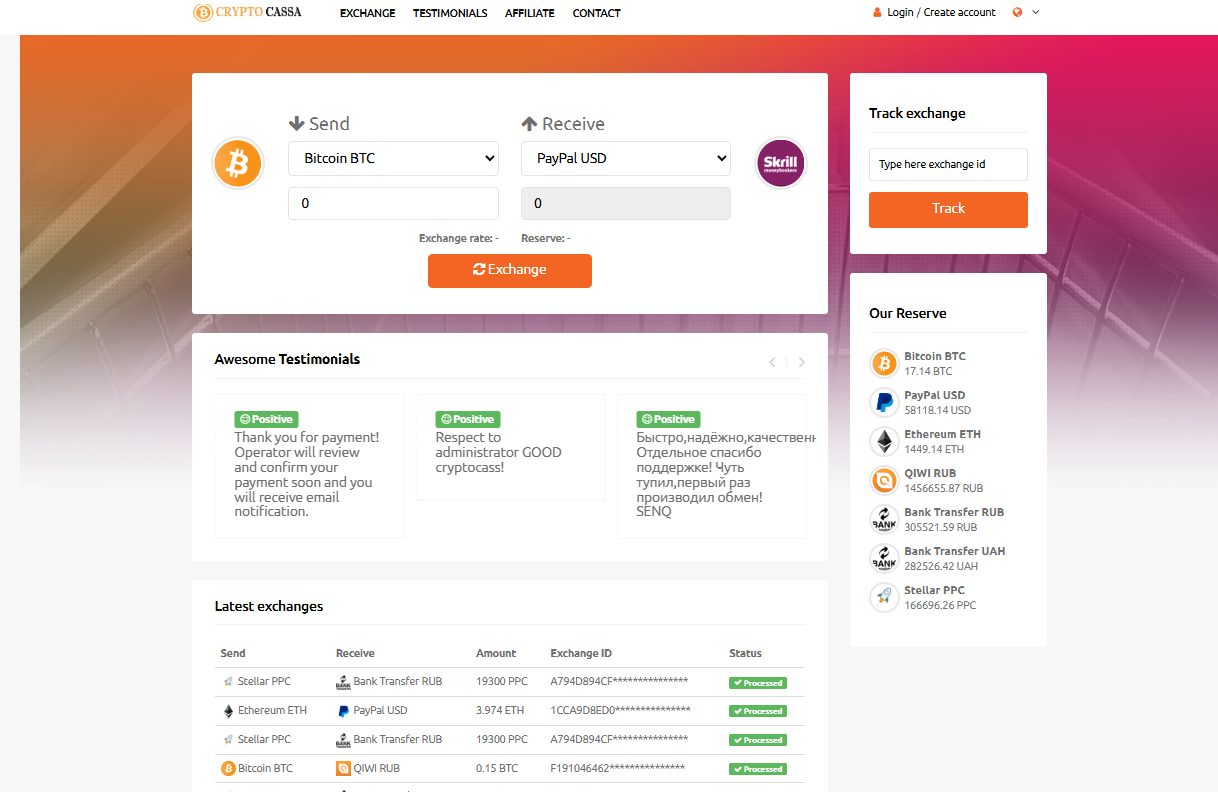This screenshot has width=1218, height=792.
Task: Click Positive badge on 'Thank you for payment' testimonial
Action: tap(266, 419)
